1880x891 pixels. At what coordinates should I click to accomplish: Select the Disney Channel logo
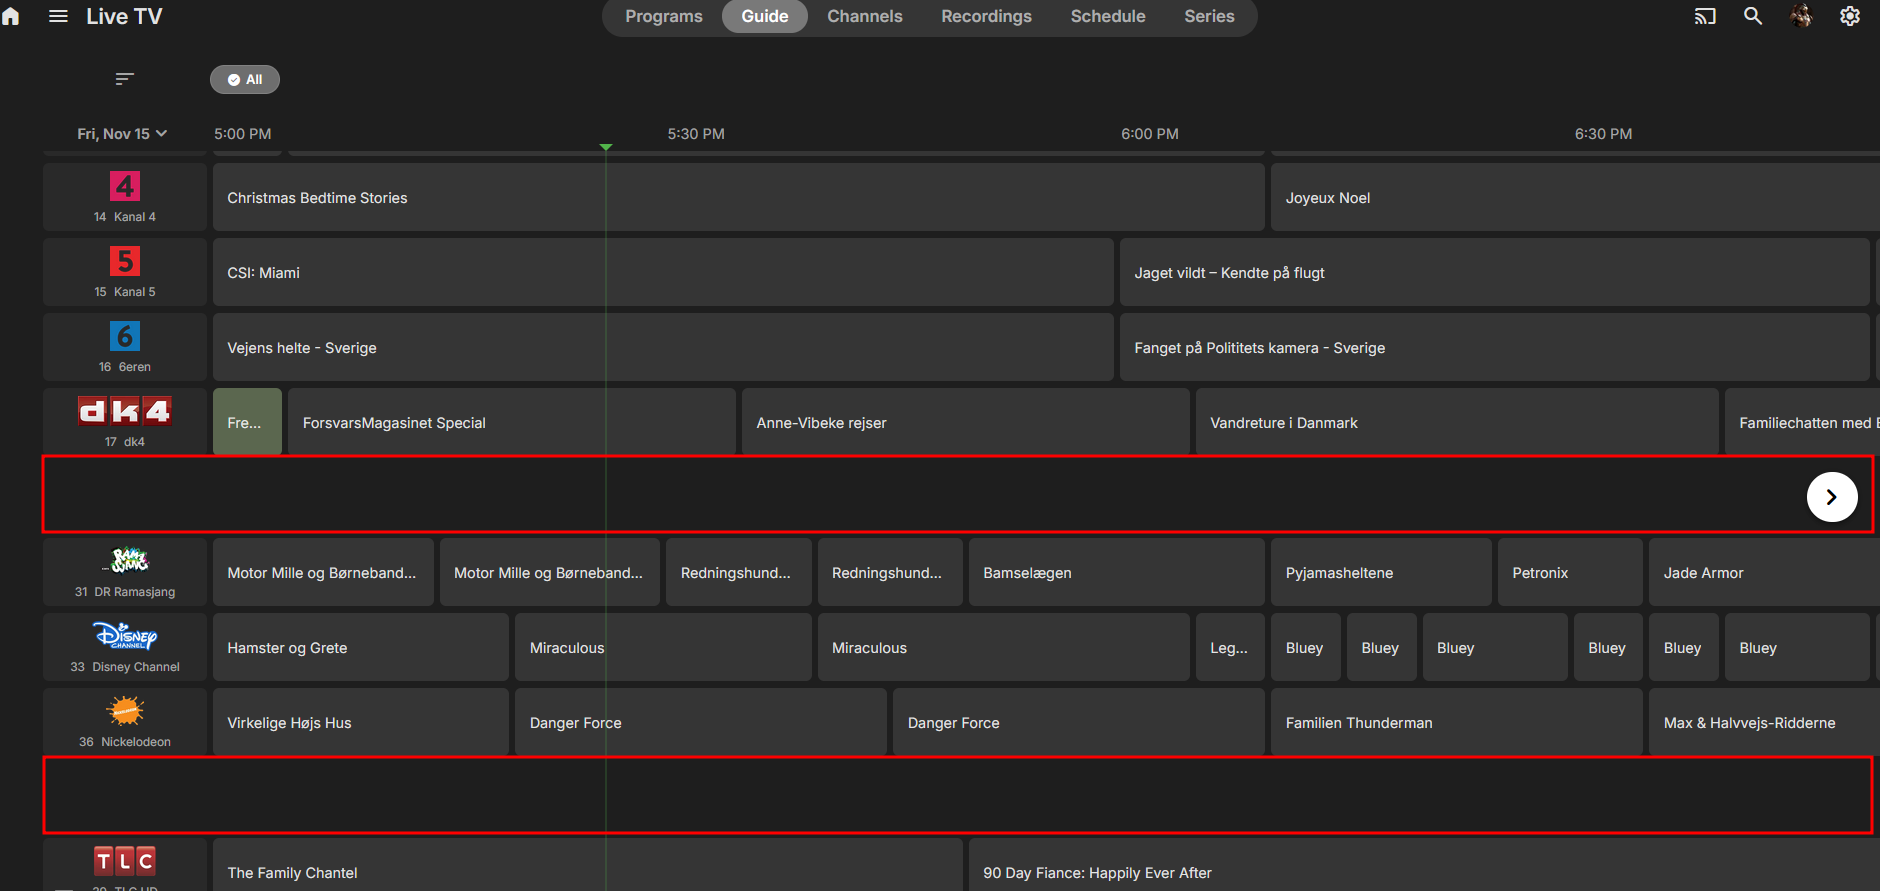click(125, 636)
